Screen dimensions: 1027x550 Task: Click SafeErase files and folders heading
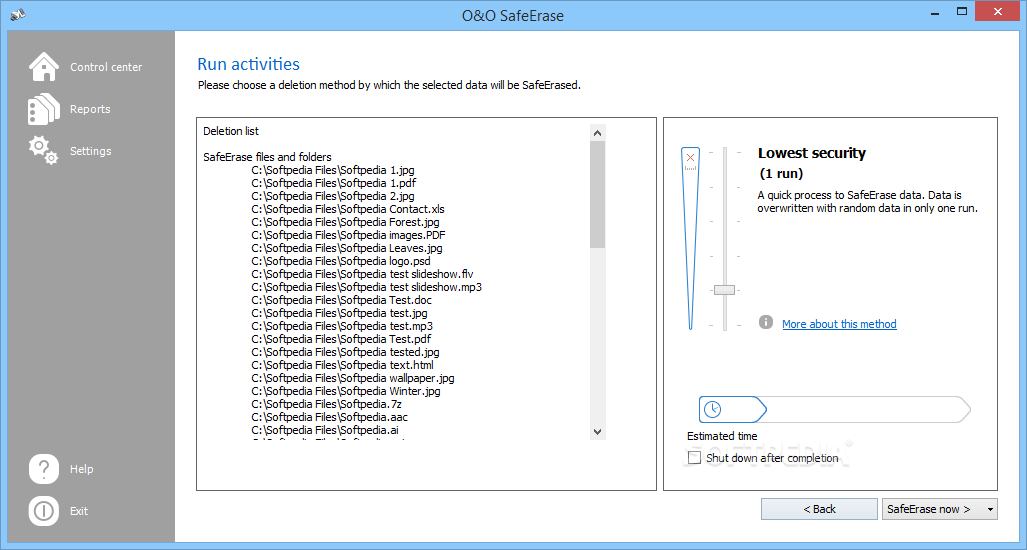coord(267,157)
